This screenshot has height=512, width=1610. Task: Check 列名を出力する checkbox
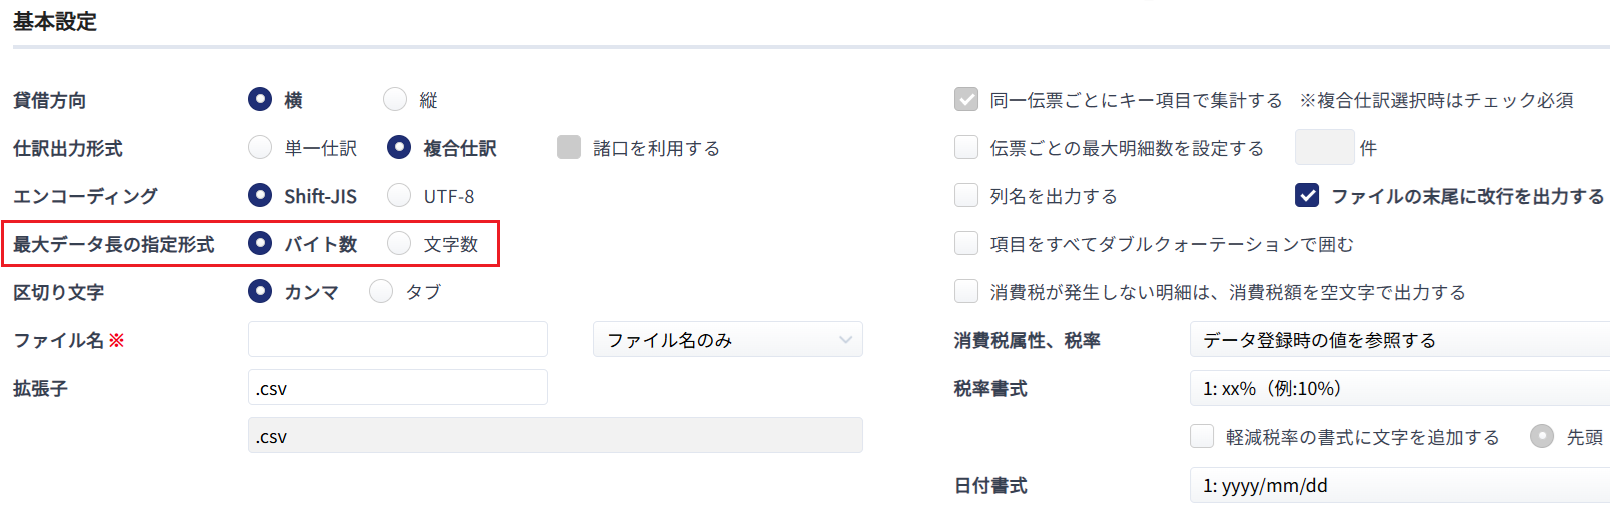pos(966,195)
